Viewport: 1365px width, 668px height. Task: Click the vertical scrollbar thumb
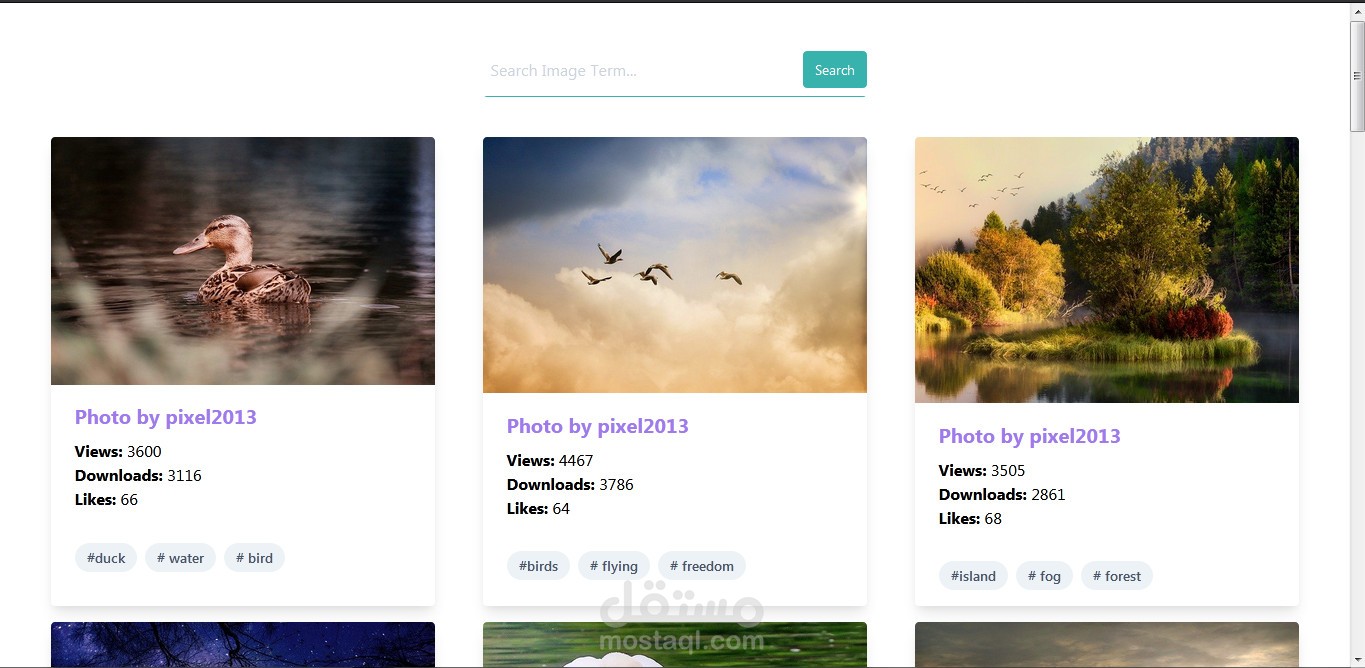(x=1357, y=76)
